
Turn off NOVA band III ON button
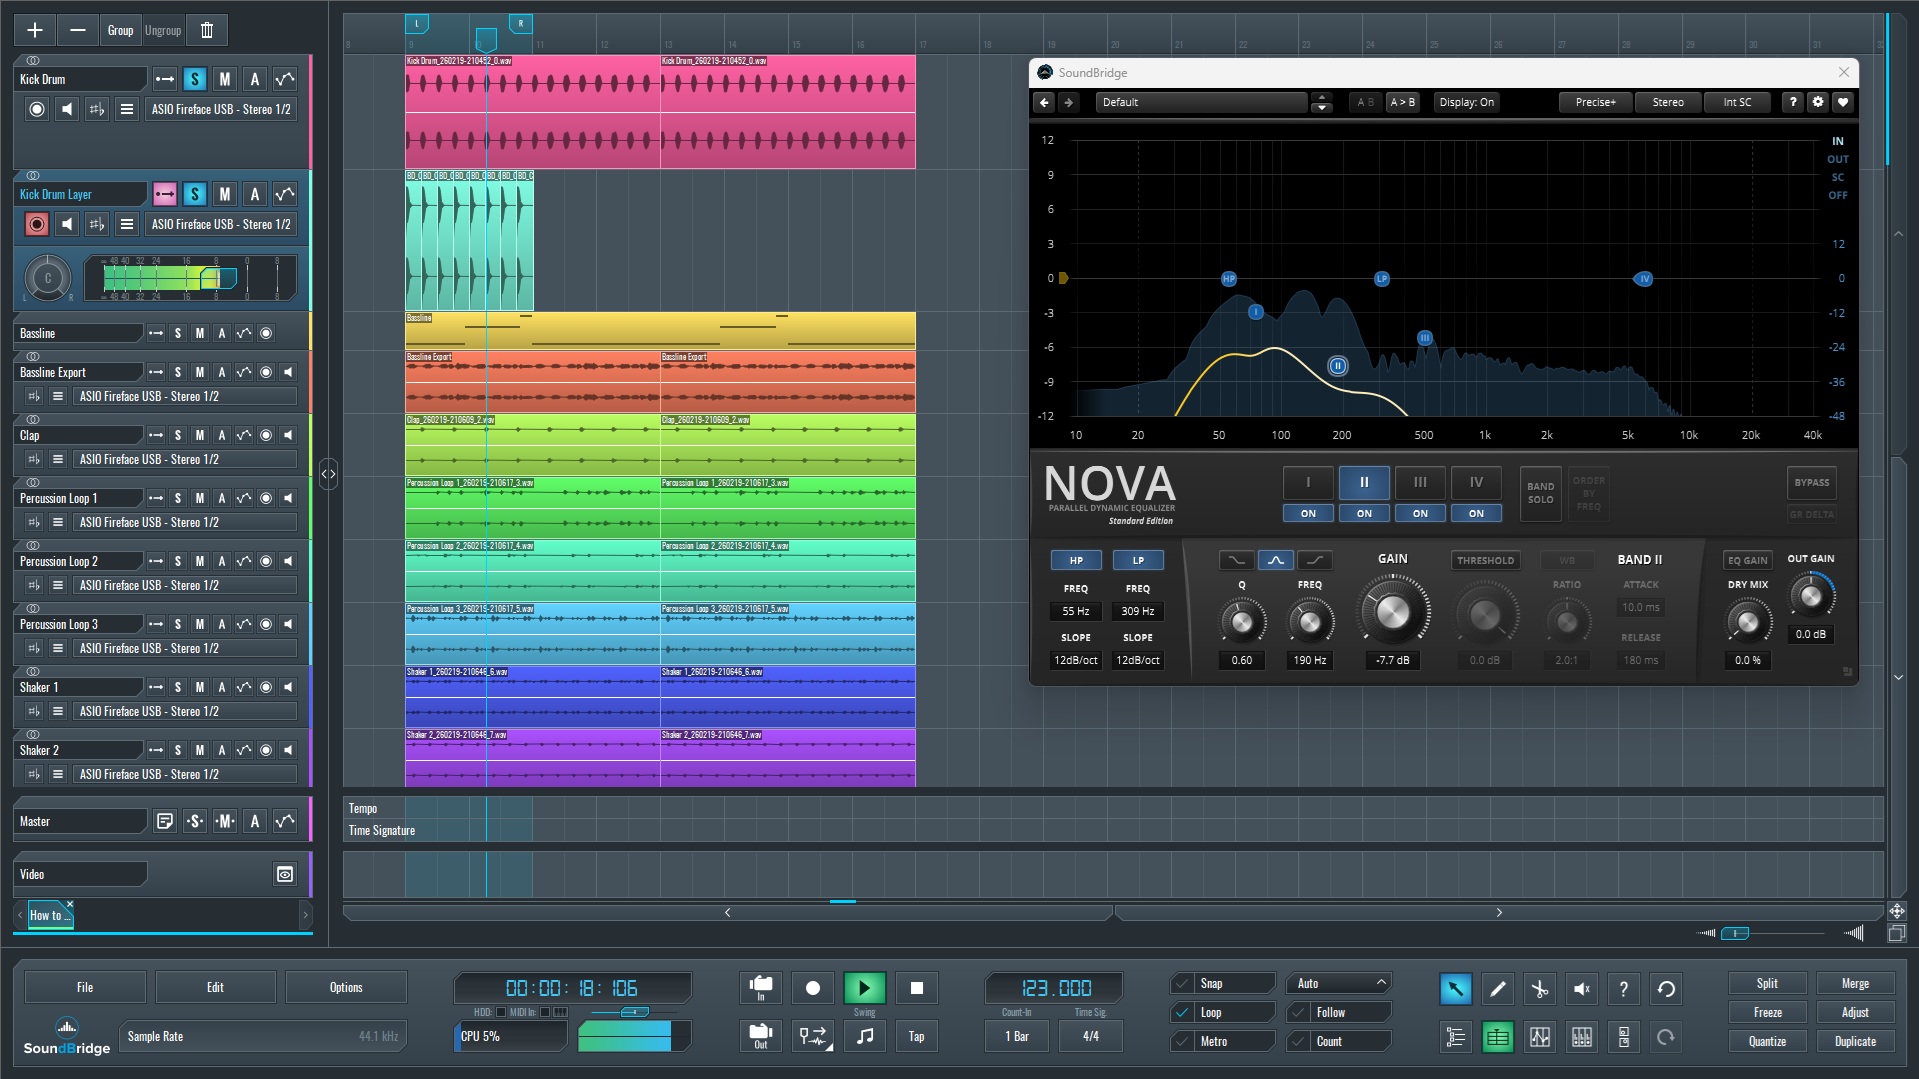tap(1420, 513)
